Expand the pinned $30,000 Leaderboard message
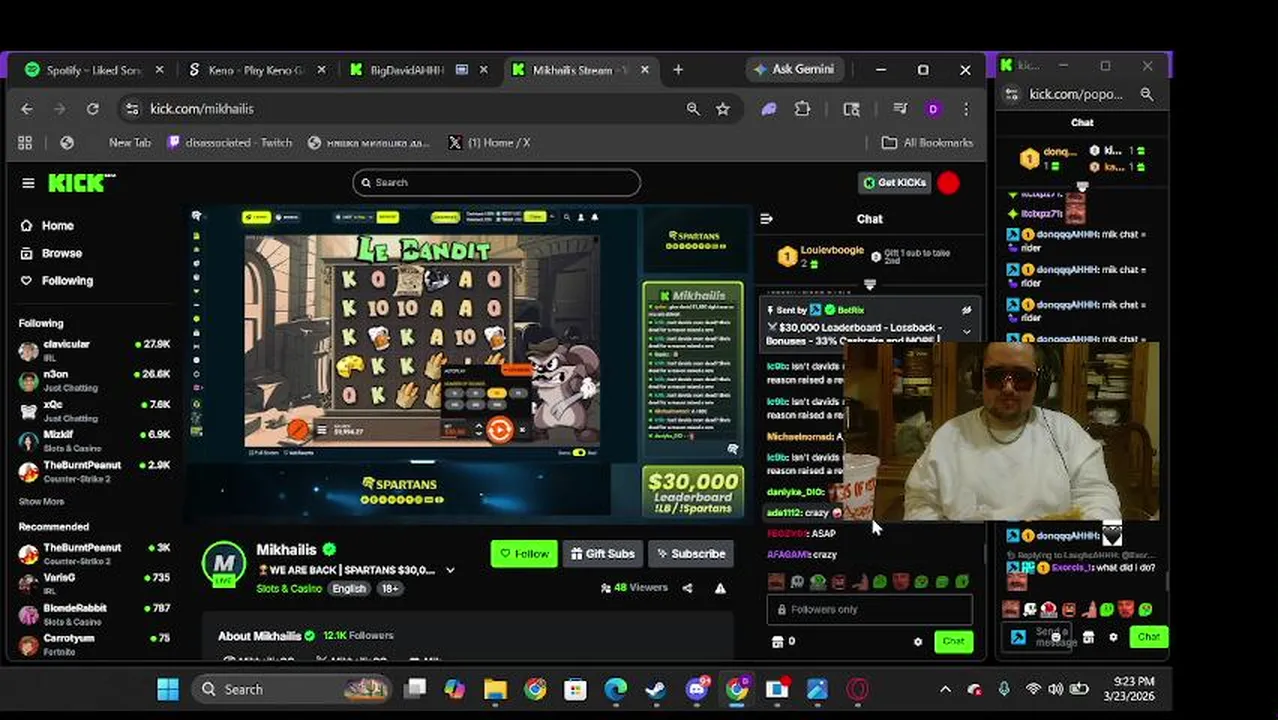The image size is (1278, 720). pos(966,331)
